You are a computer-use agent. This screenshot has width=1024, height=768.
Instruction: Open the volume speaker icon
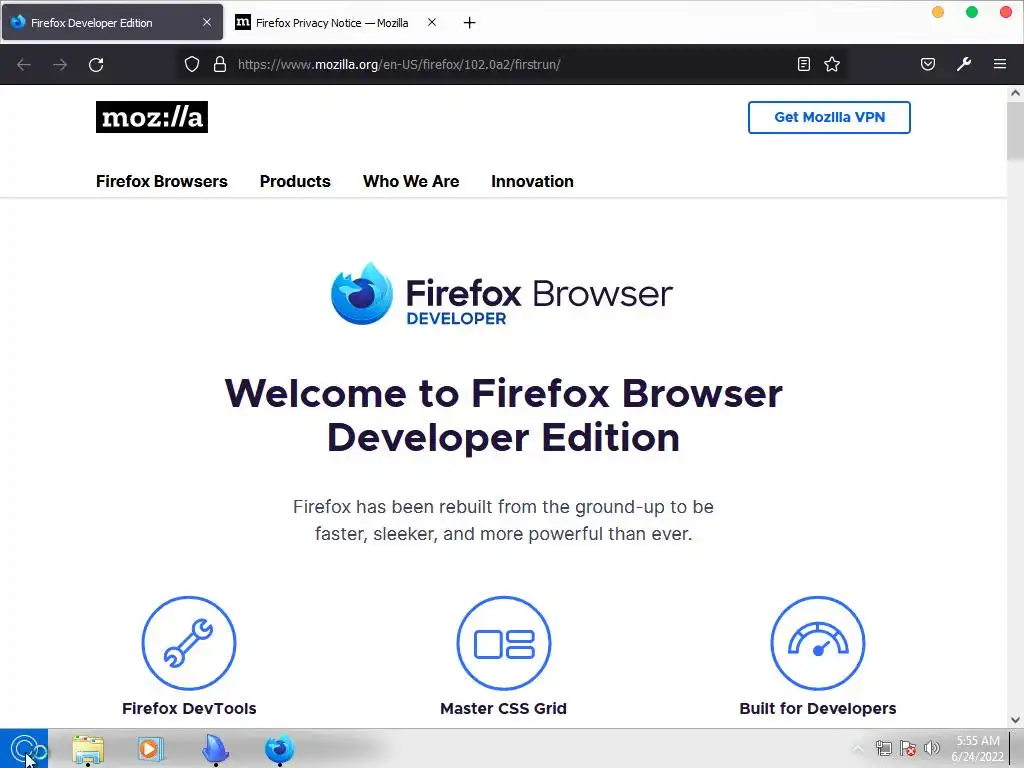(x=932, y=748)
